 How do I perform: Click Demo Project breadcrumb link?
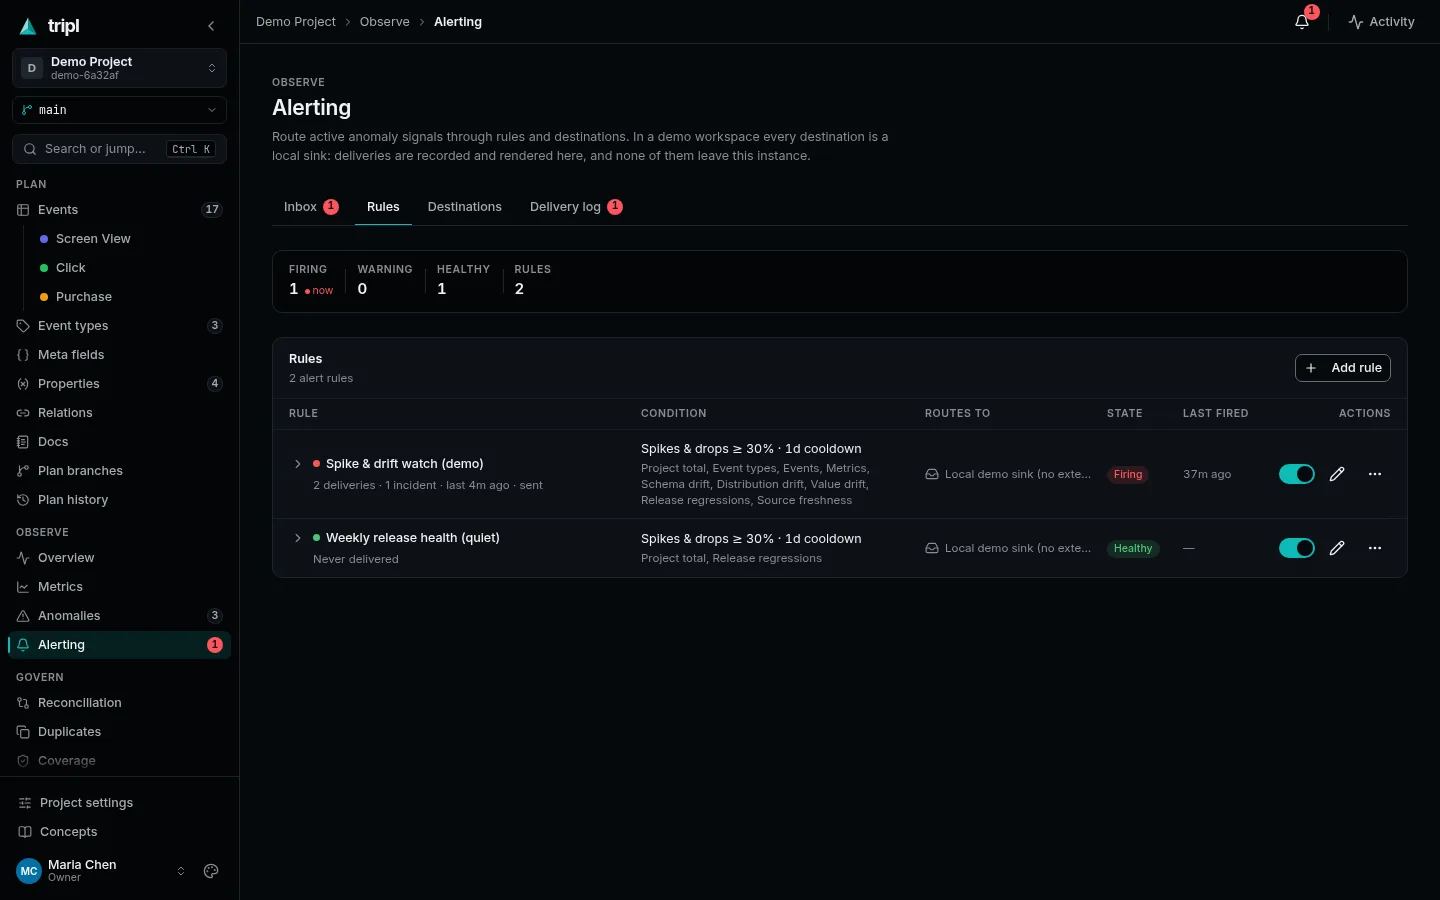click(x=296, y=22)
